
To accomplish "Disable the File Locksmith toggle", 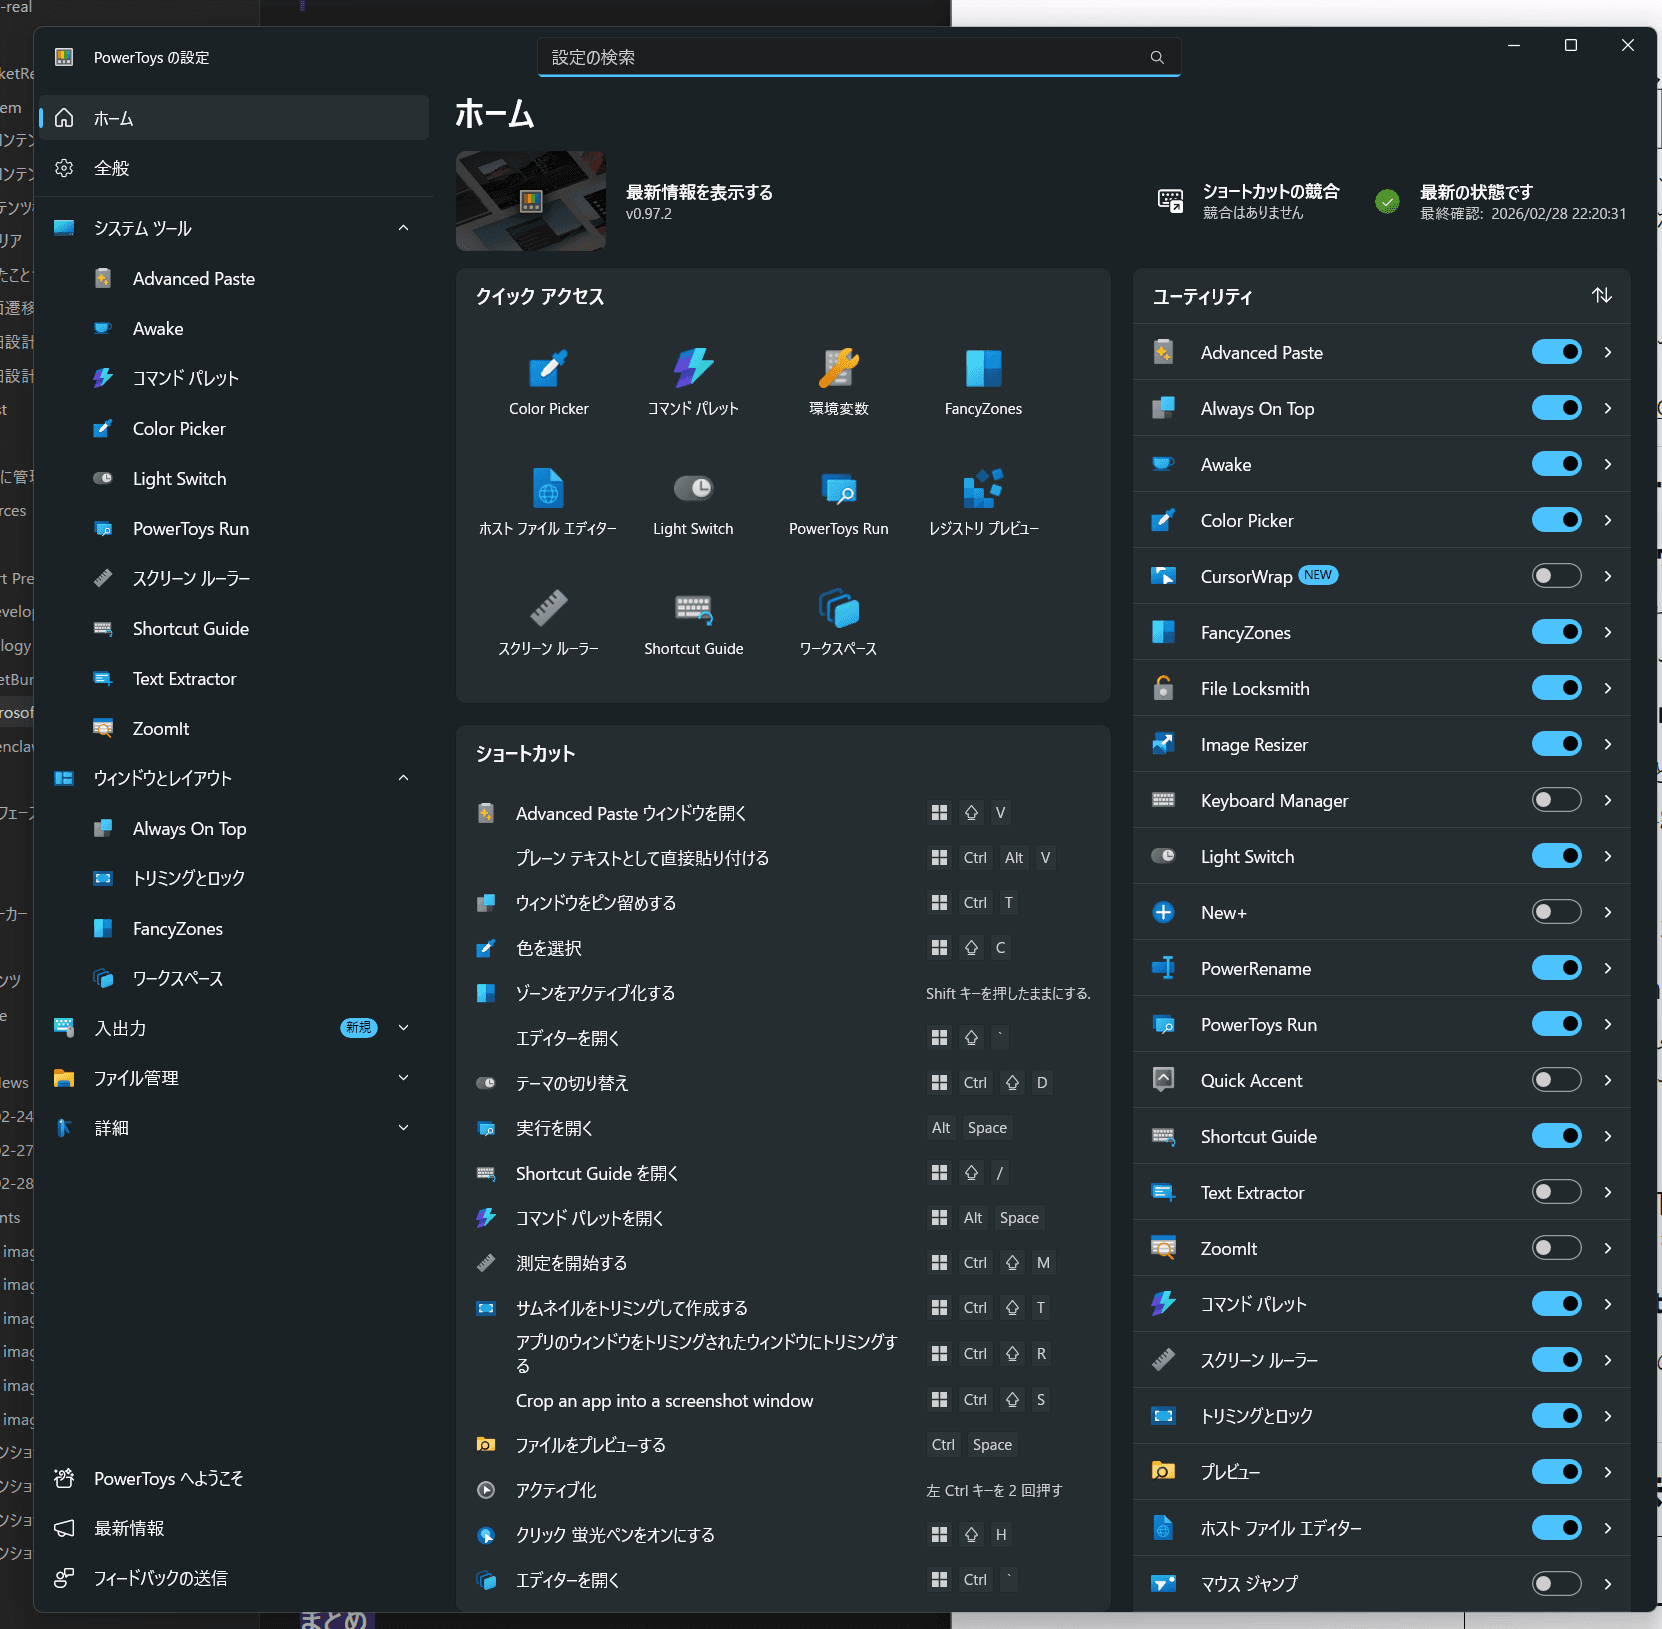I will (1556, 688).
